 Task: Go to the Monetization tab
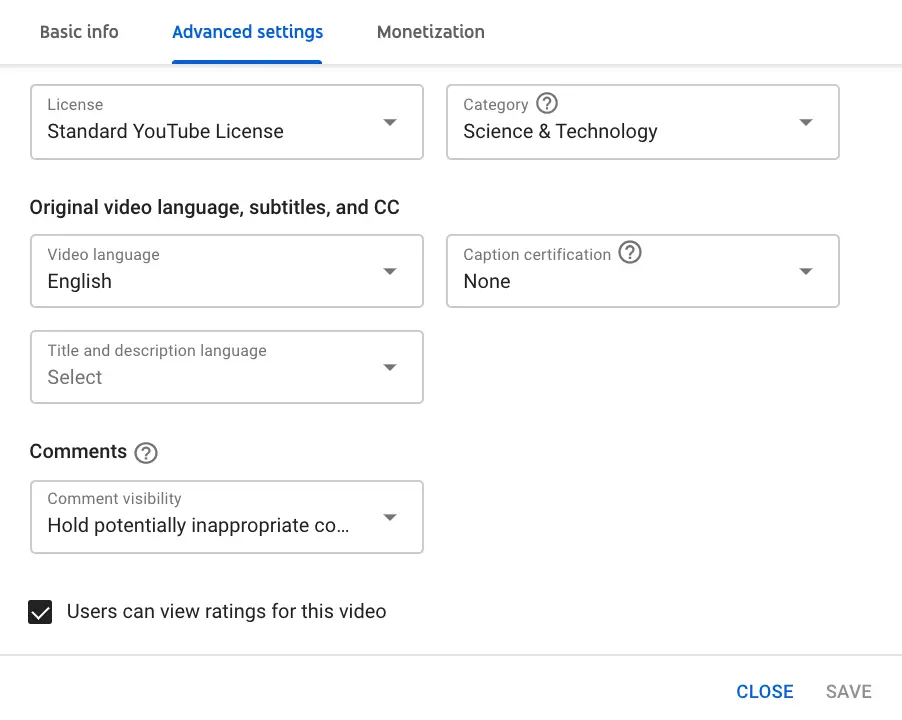tap(430, 32)
